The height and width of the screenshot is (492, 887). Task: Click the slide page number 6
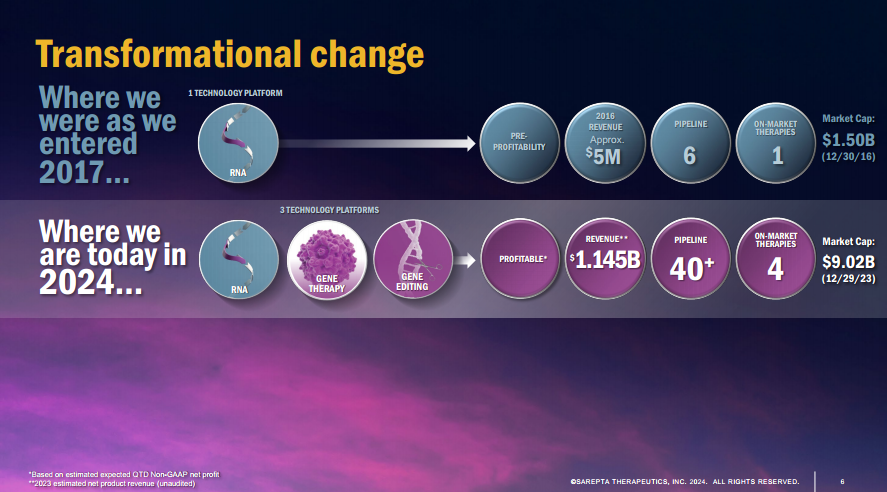842,482
